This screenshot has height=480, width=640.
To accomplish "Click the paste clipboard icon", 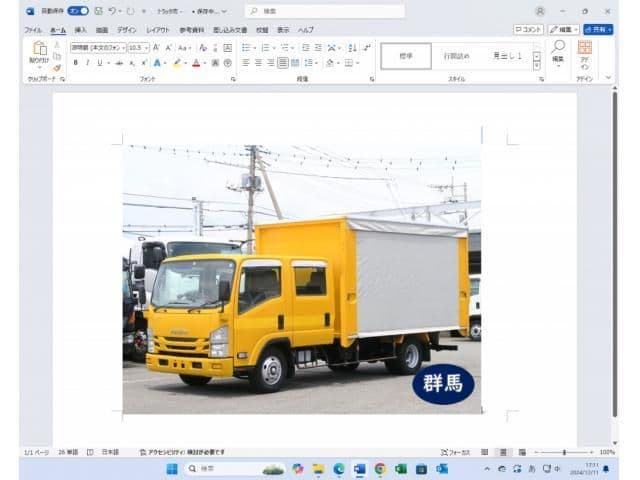I will pyautogui.click(x=40, y=50).
